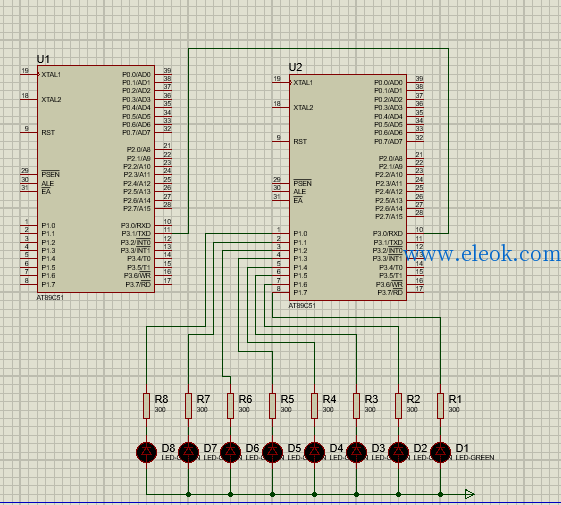Select the U1 AT89C51 chip body

click(x=96, y=179)
